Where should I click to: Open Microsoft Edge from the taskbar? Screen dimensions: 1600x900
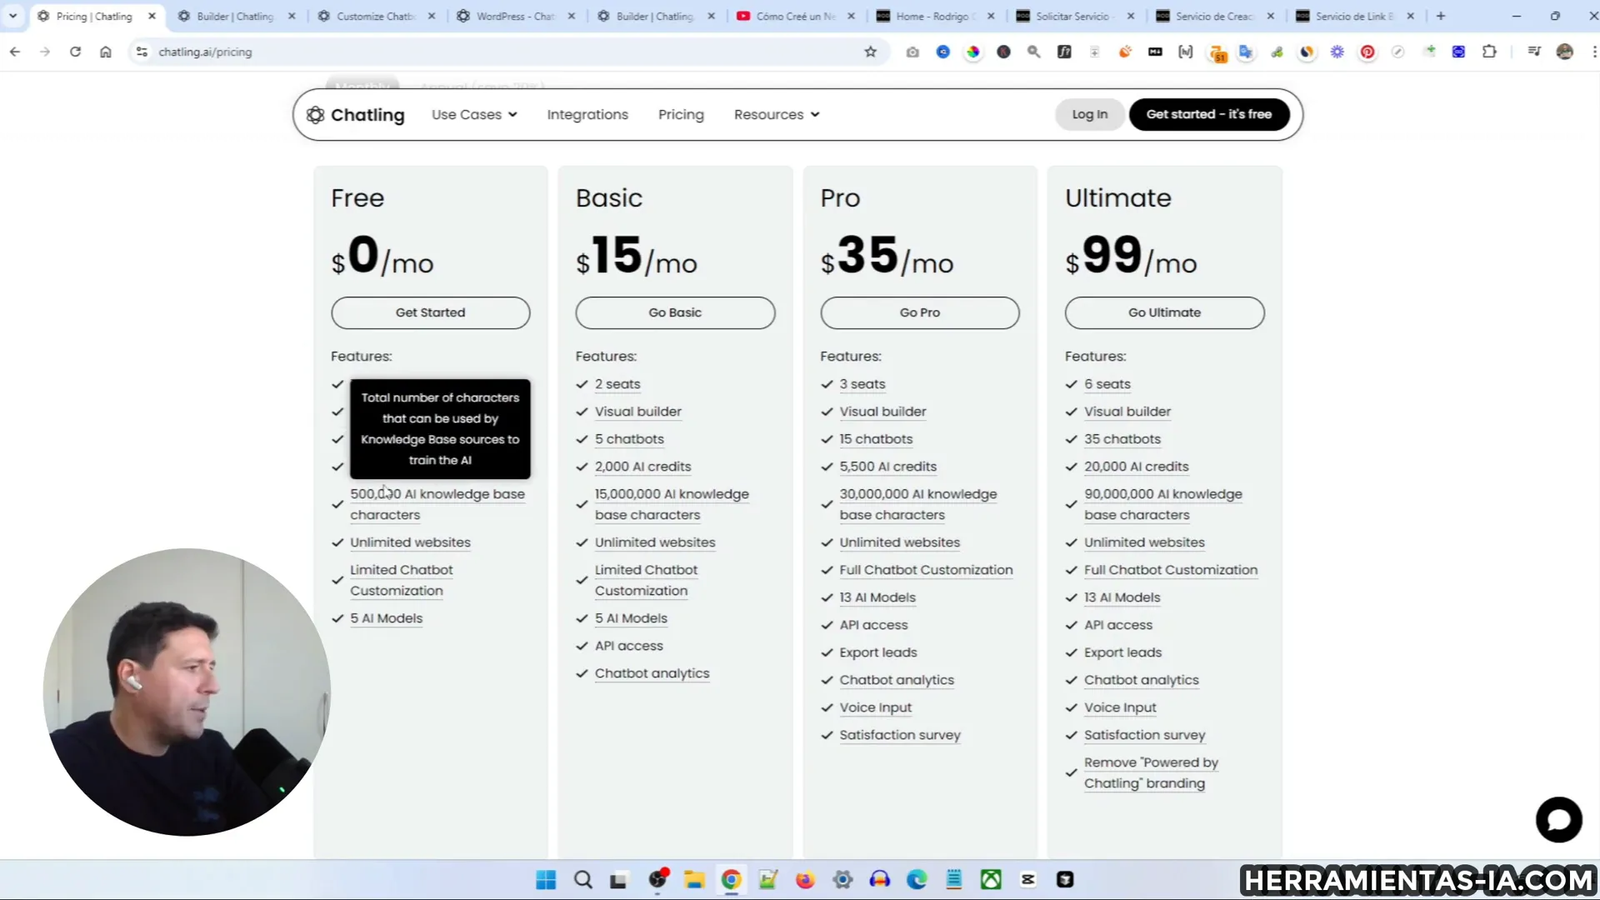pos(916,879)
